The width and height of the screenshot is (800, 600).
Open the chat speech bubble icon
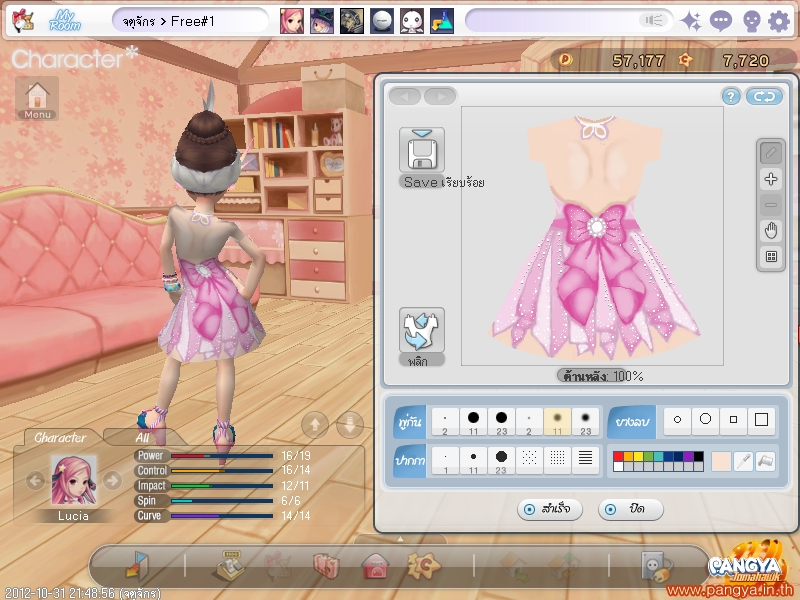click(x=720, y=21)
